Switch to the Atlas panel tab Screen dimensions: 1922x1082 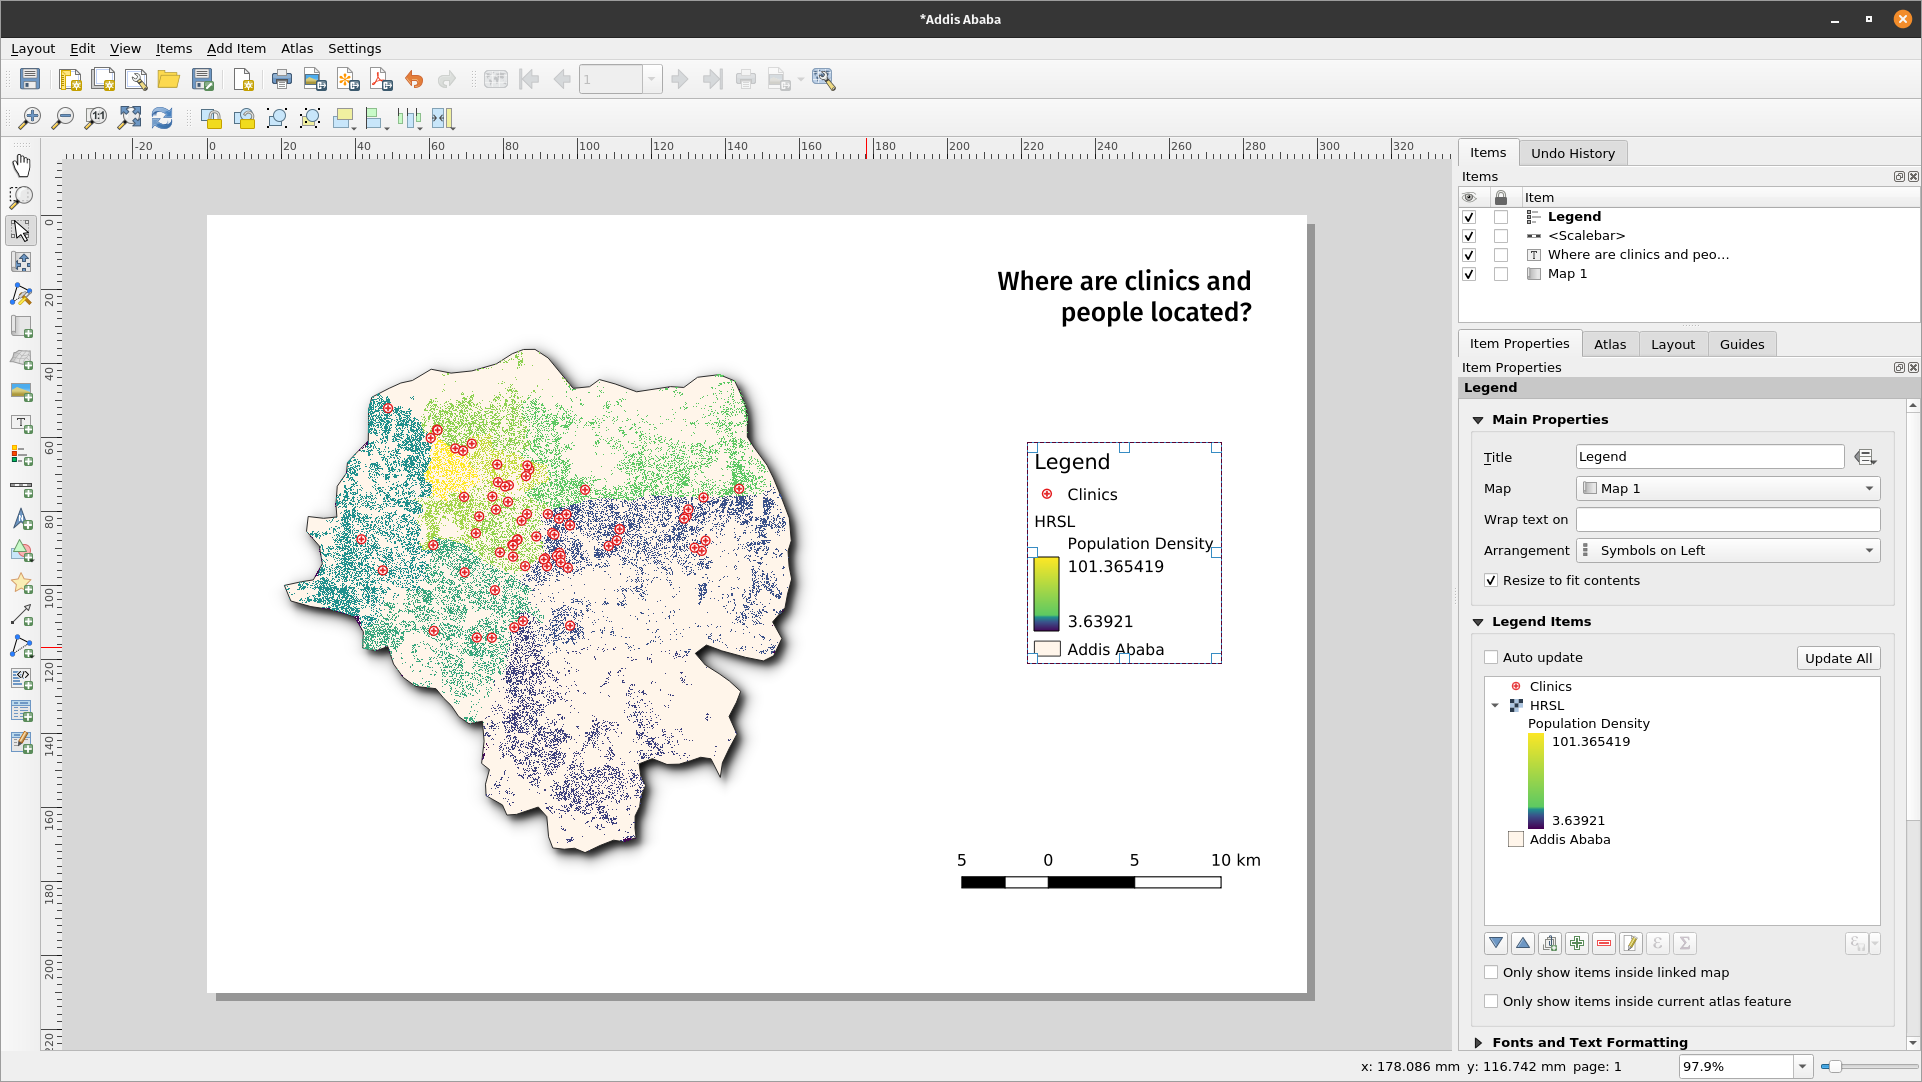pyautogui.click(x=1610, y=344)
